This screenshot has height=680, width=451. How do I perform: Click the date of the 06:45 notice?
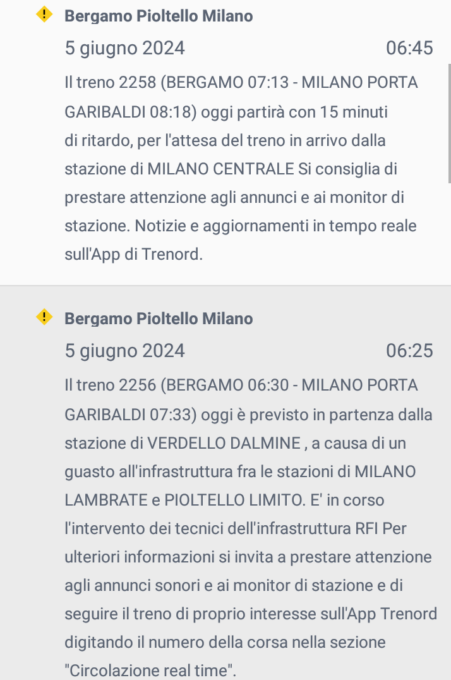click(125, 48)
